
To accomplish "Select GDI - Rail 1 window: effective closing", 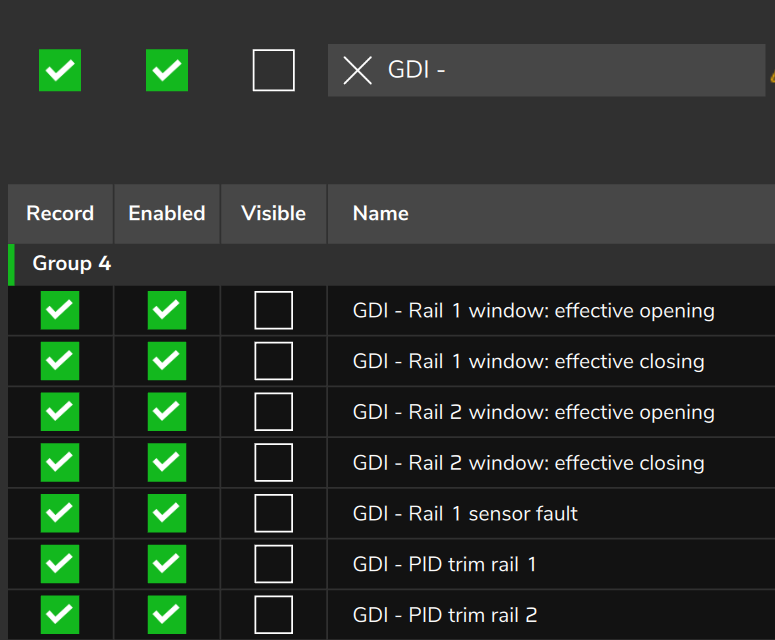I will [x=528, y=361].
